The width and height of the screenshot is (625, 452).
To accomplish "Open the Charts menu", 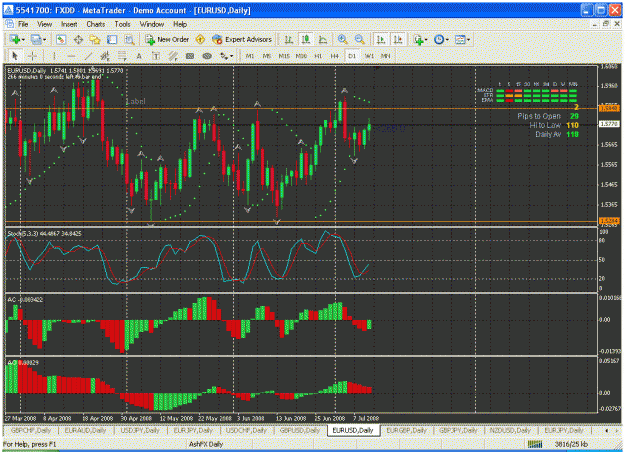I will point(96,24).
